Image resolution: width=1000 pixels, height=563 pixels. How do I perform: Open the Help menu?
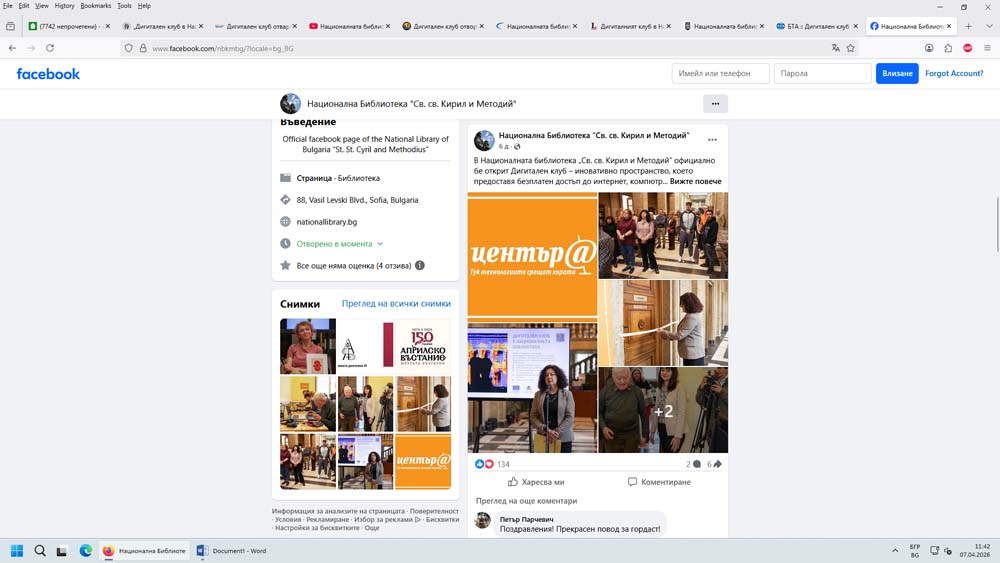click(144, 6)
